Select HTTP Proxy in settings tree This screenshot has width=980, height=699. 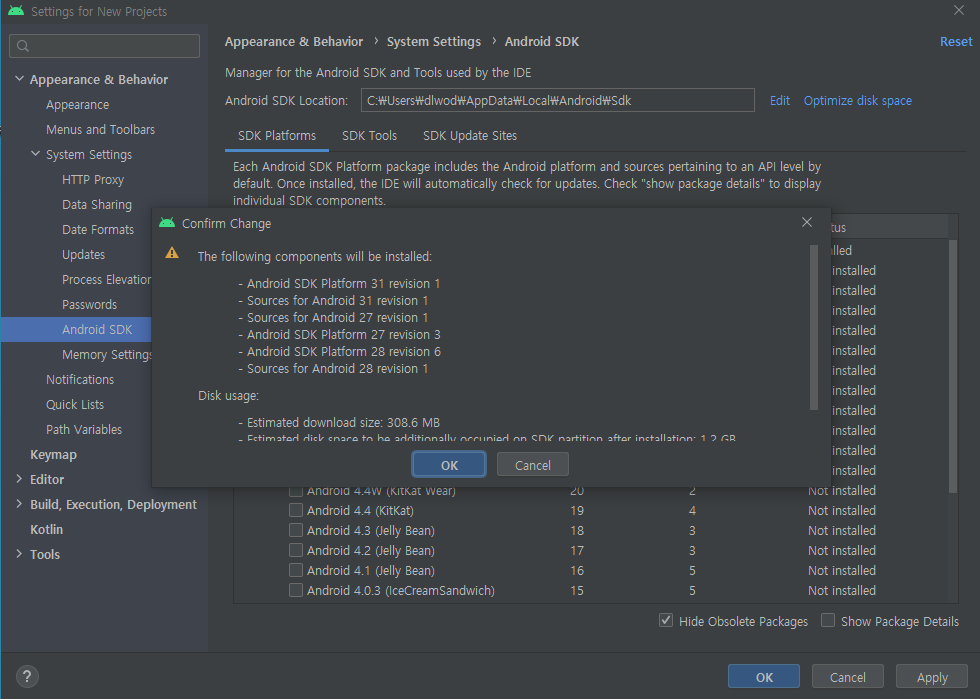click(92, 179)
